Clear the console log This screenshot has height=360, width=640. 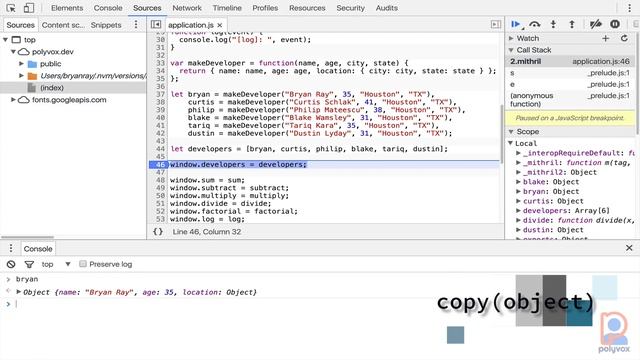pos(11,264)
